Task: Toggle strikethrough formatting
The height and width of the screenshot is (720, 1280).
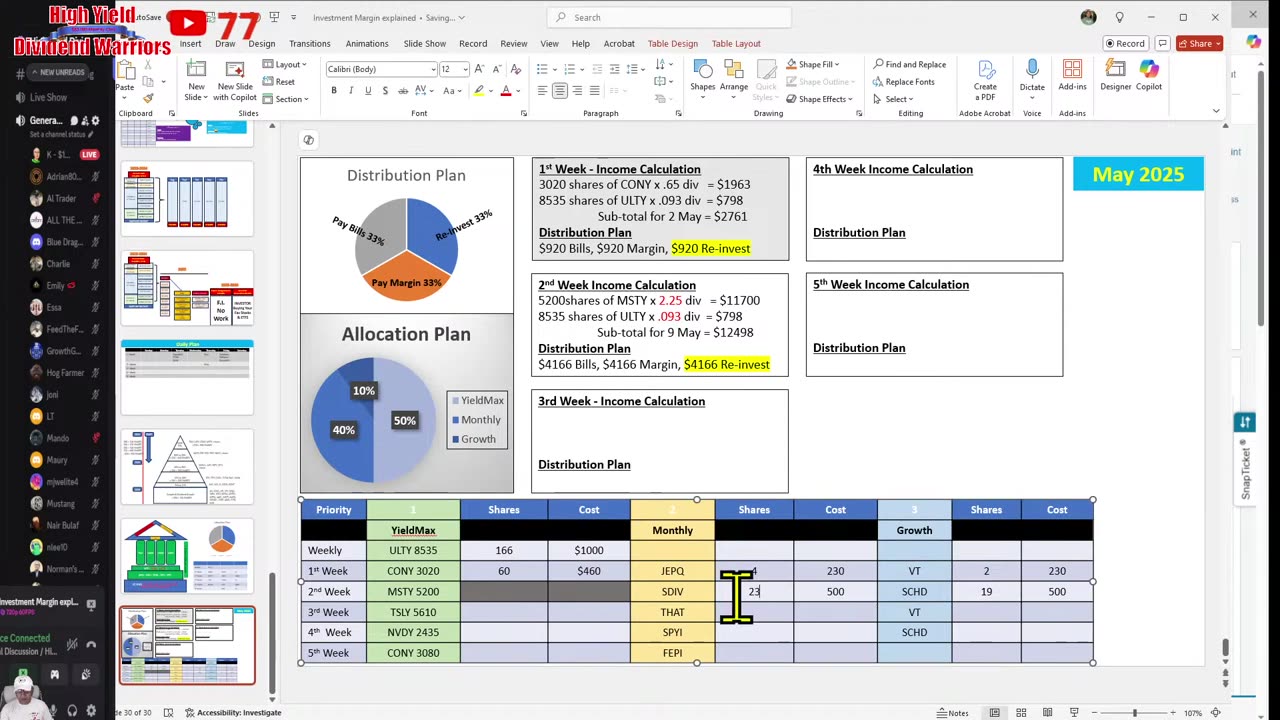Action: tap(402, 91)
